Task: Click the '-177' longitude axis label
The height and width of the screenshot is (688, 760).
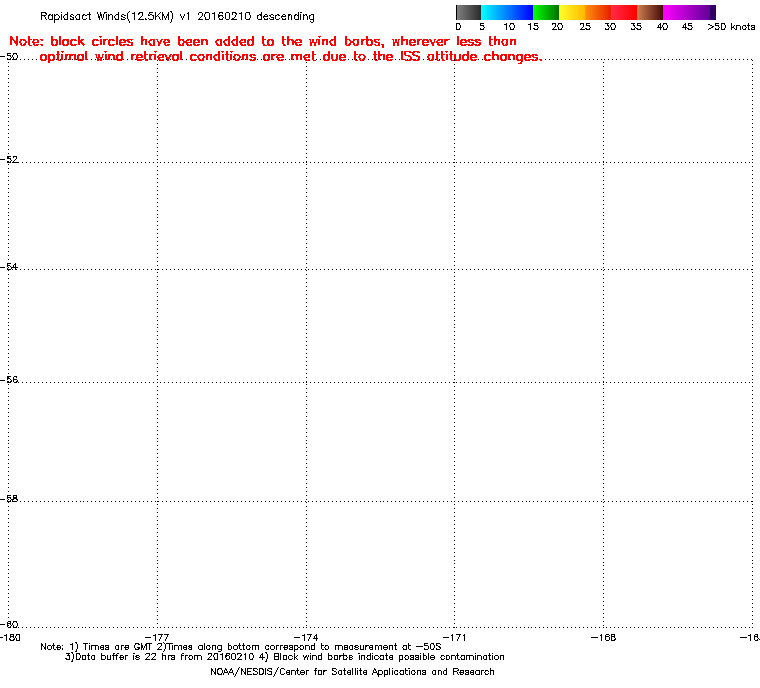Action: click(x=157, y=638)
